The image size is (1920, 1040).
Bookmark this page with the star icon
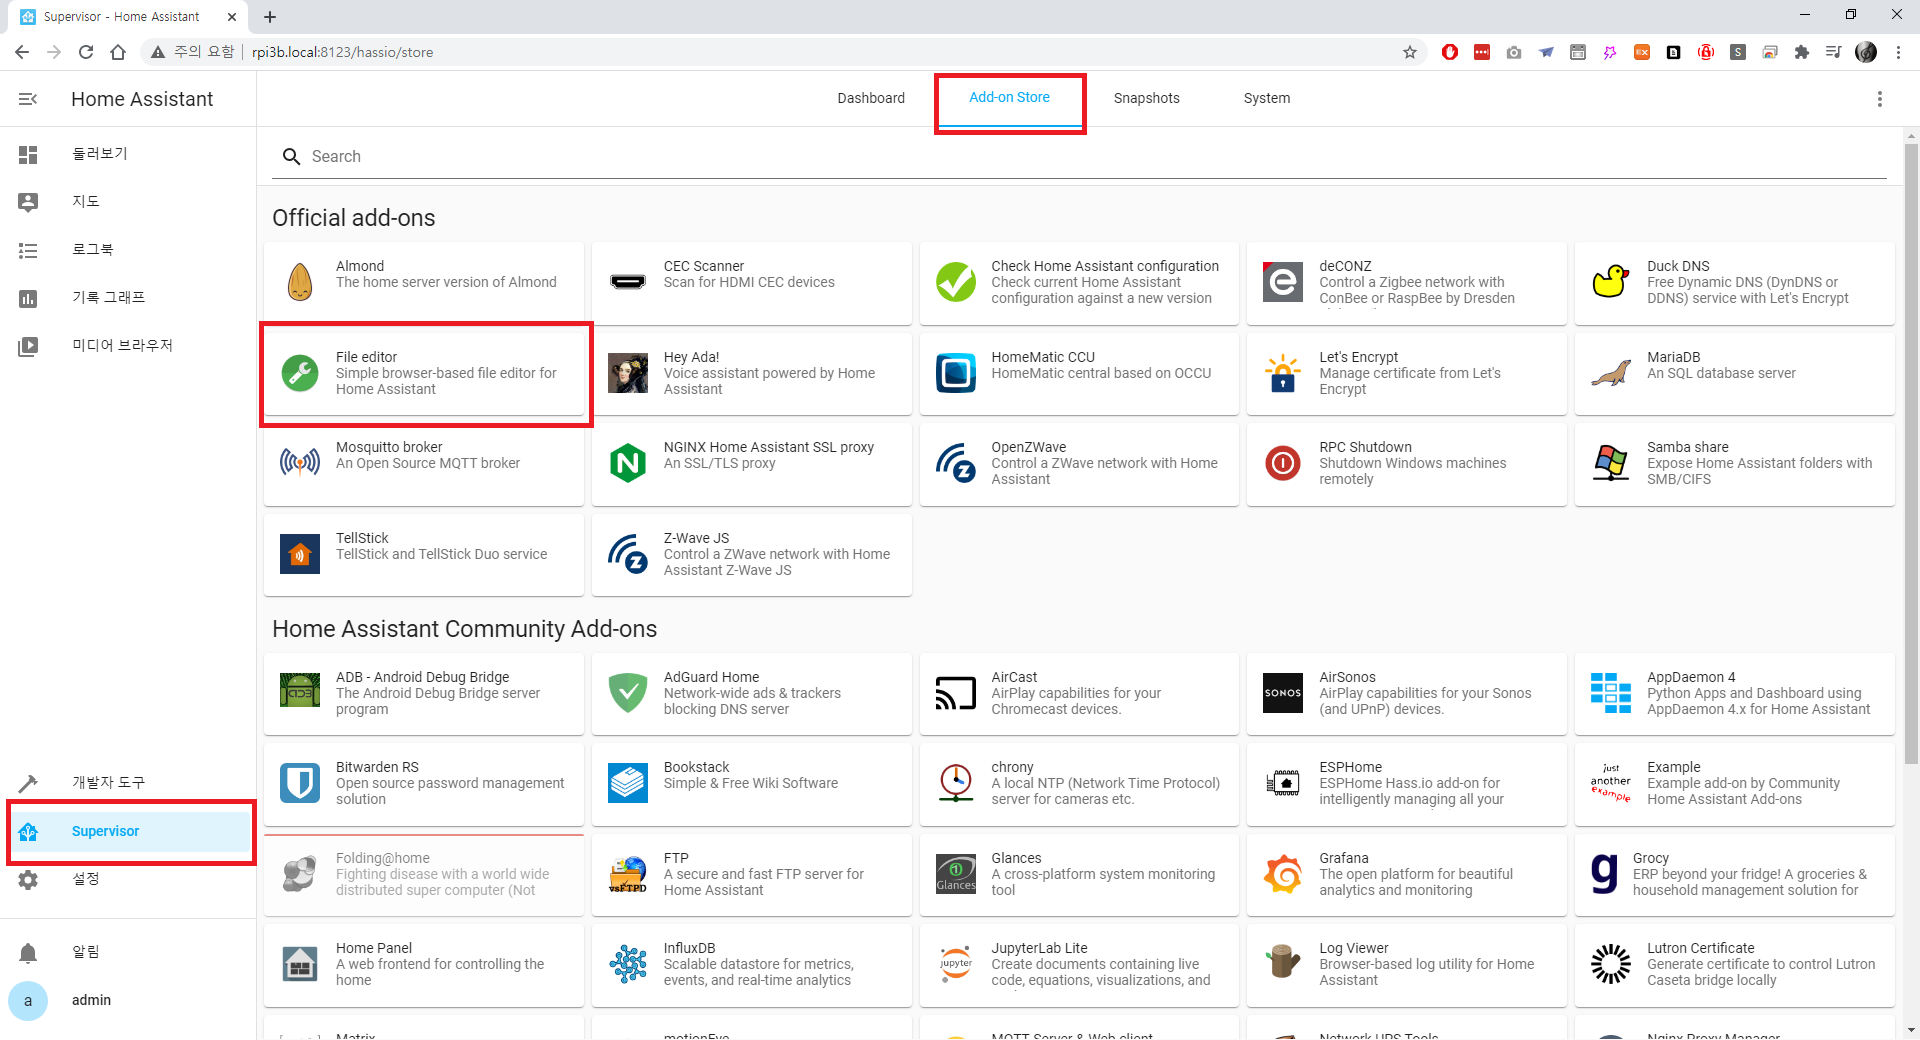tap(1410, 52)
